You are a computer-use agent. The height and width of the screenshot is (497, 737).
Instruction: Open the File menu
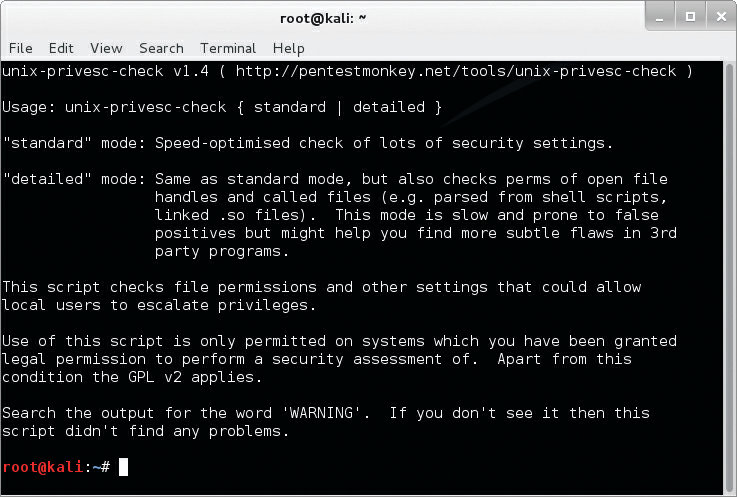20,48
